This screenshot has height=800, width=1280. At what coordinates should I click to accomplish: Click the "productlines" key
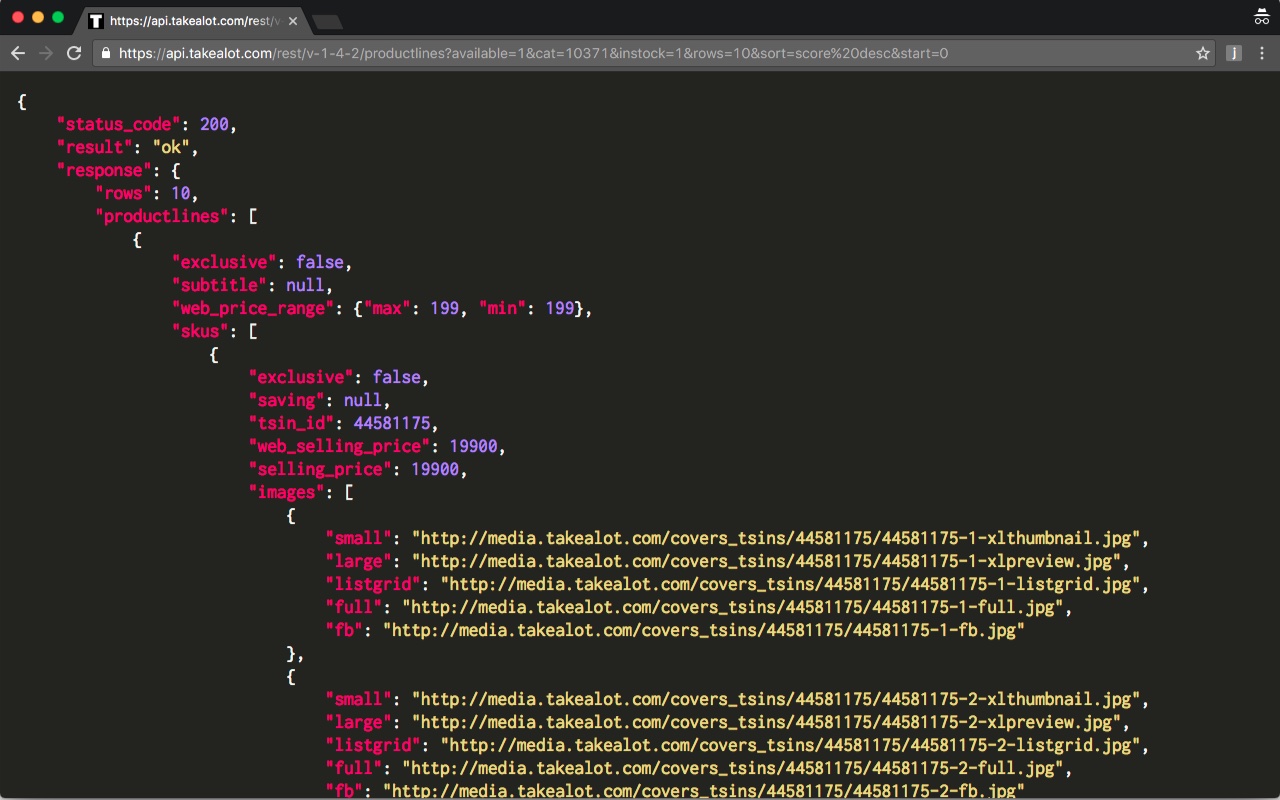(x=162, y=216)
